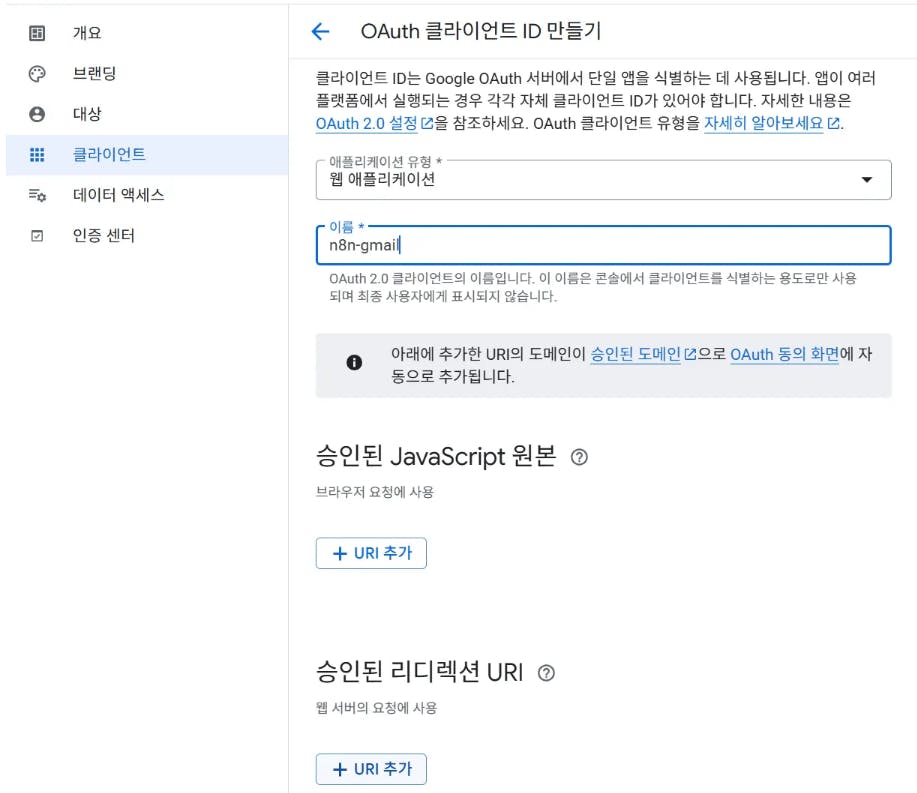
Task: Follow the OAuth 2.0 설정 link
Action: (367, 123)
